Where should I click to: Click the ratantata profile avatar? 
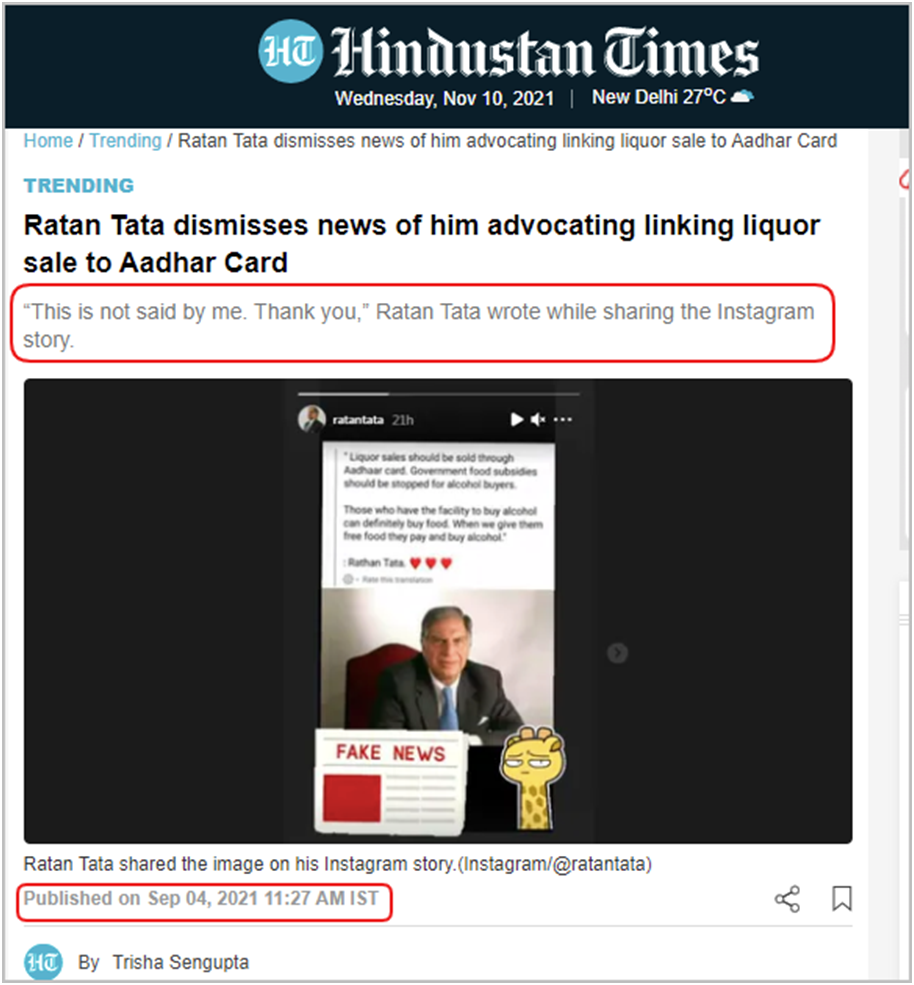click(x=312, y=419)
